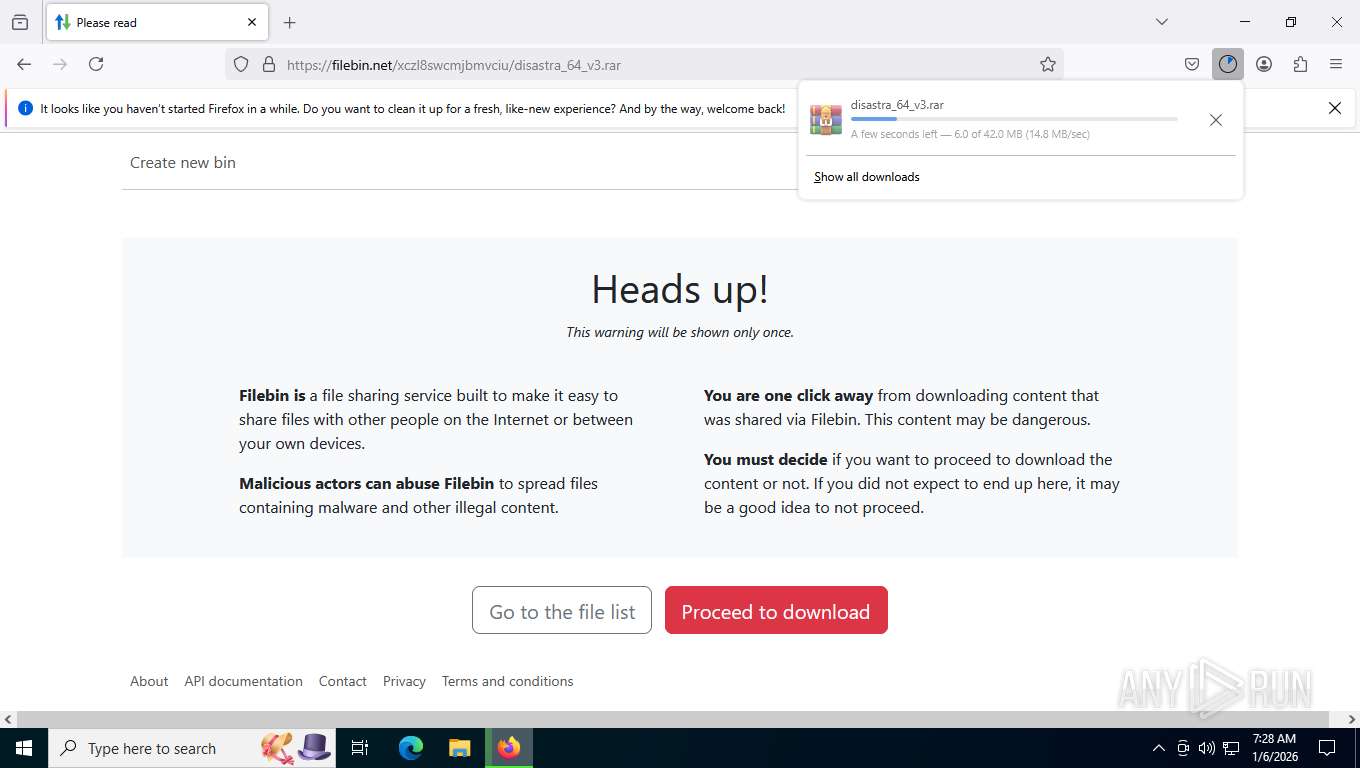Image resolution: width=1360 pixels, height=768 pixels.
Task: Click the horizontal scrollbar track
Action: [673, 719]
